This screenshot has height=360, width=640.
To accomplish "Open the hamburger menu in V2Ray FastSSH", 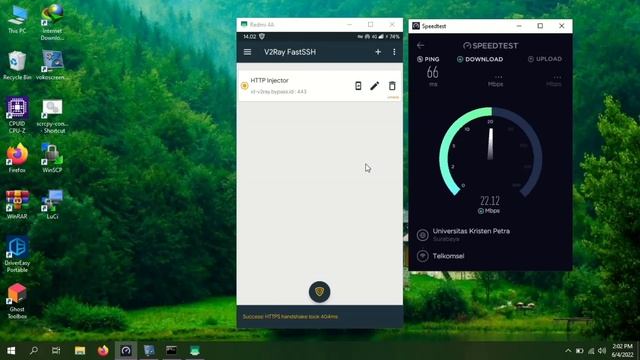I will click(247, 52).
